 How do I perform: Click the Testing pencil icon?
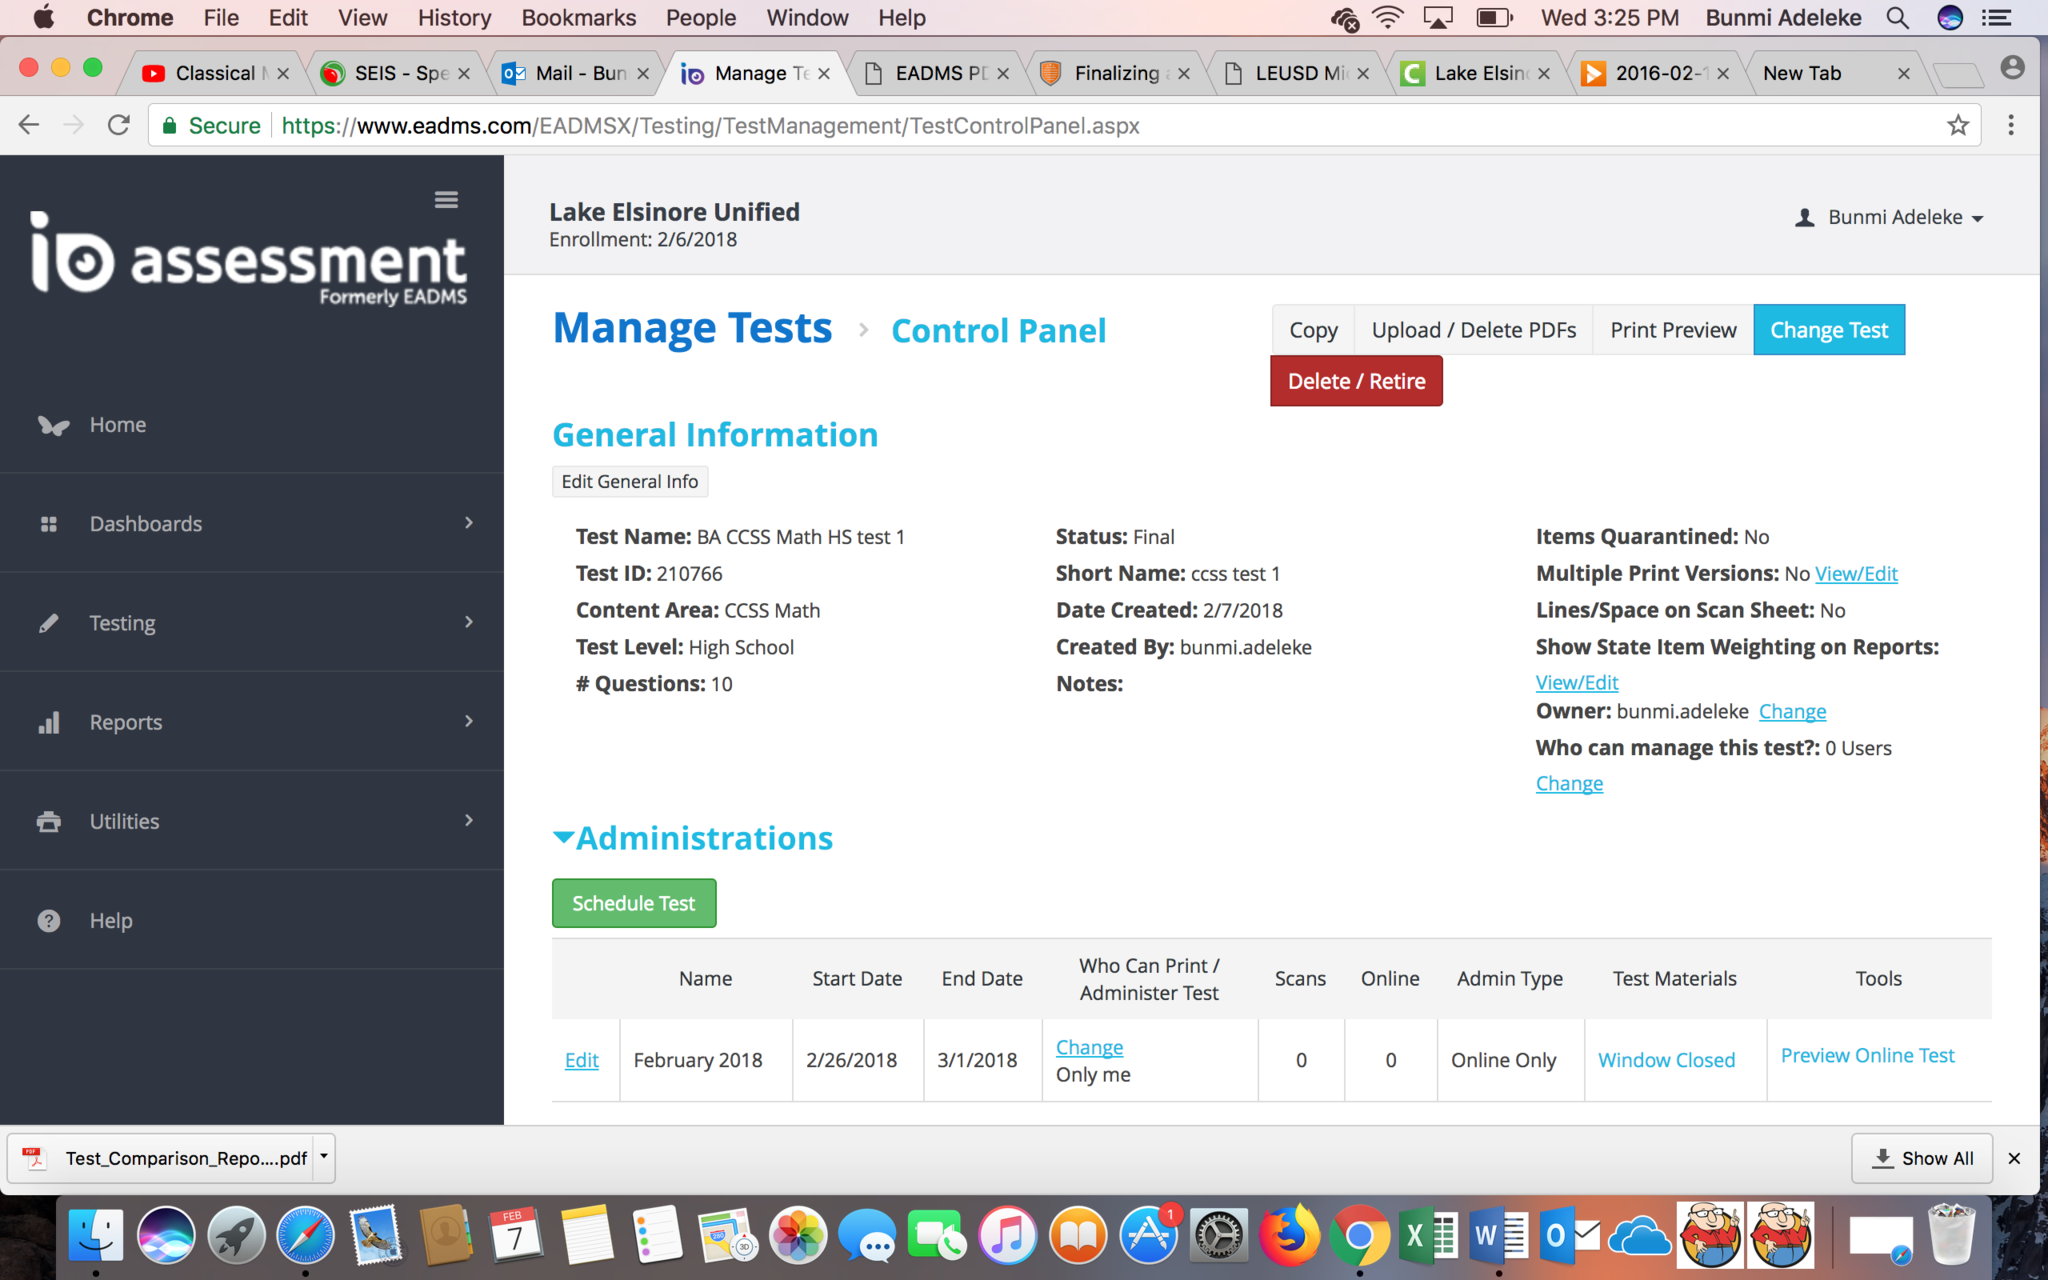(x=48, y=623)
